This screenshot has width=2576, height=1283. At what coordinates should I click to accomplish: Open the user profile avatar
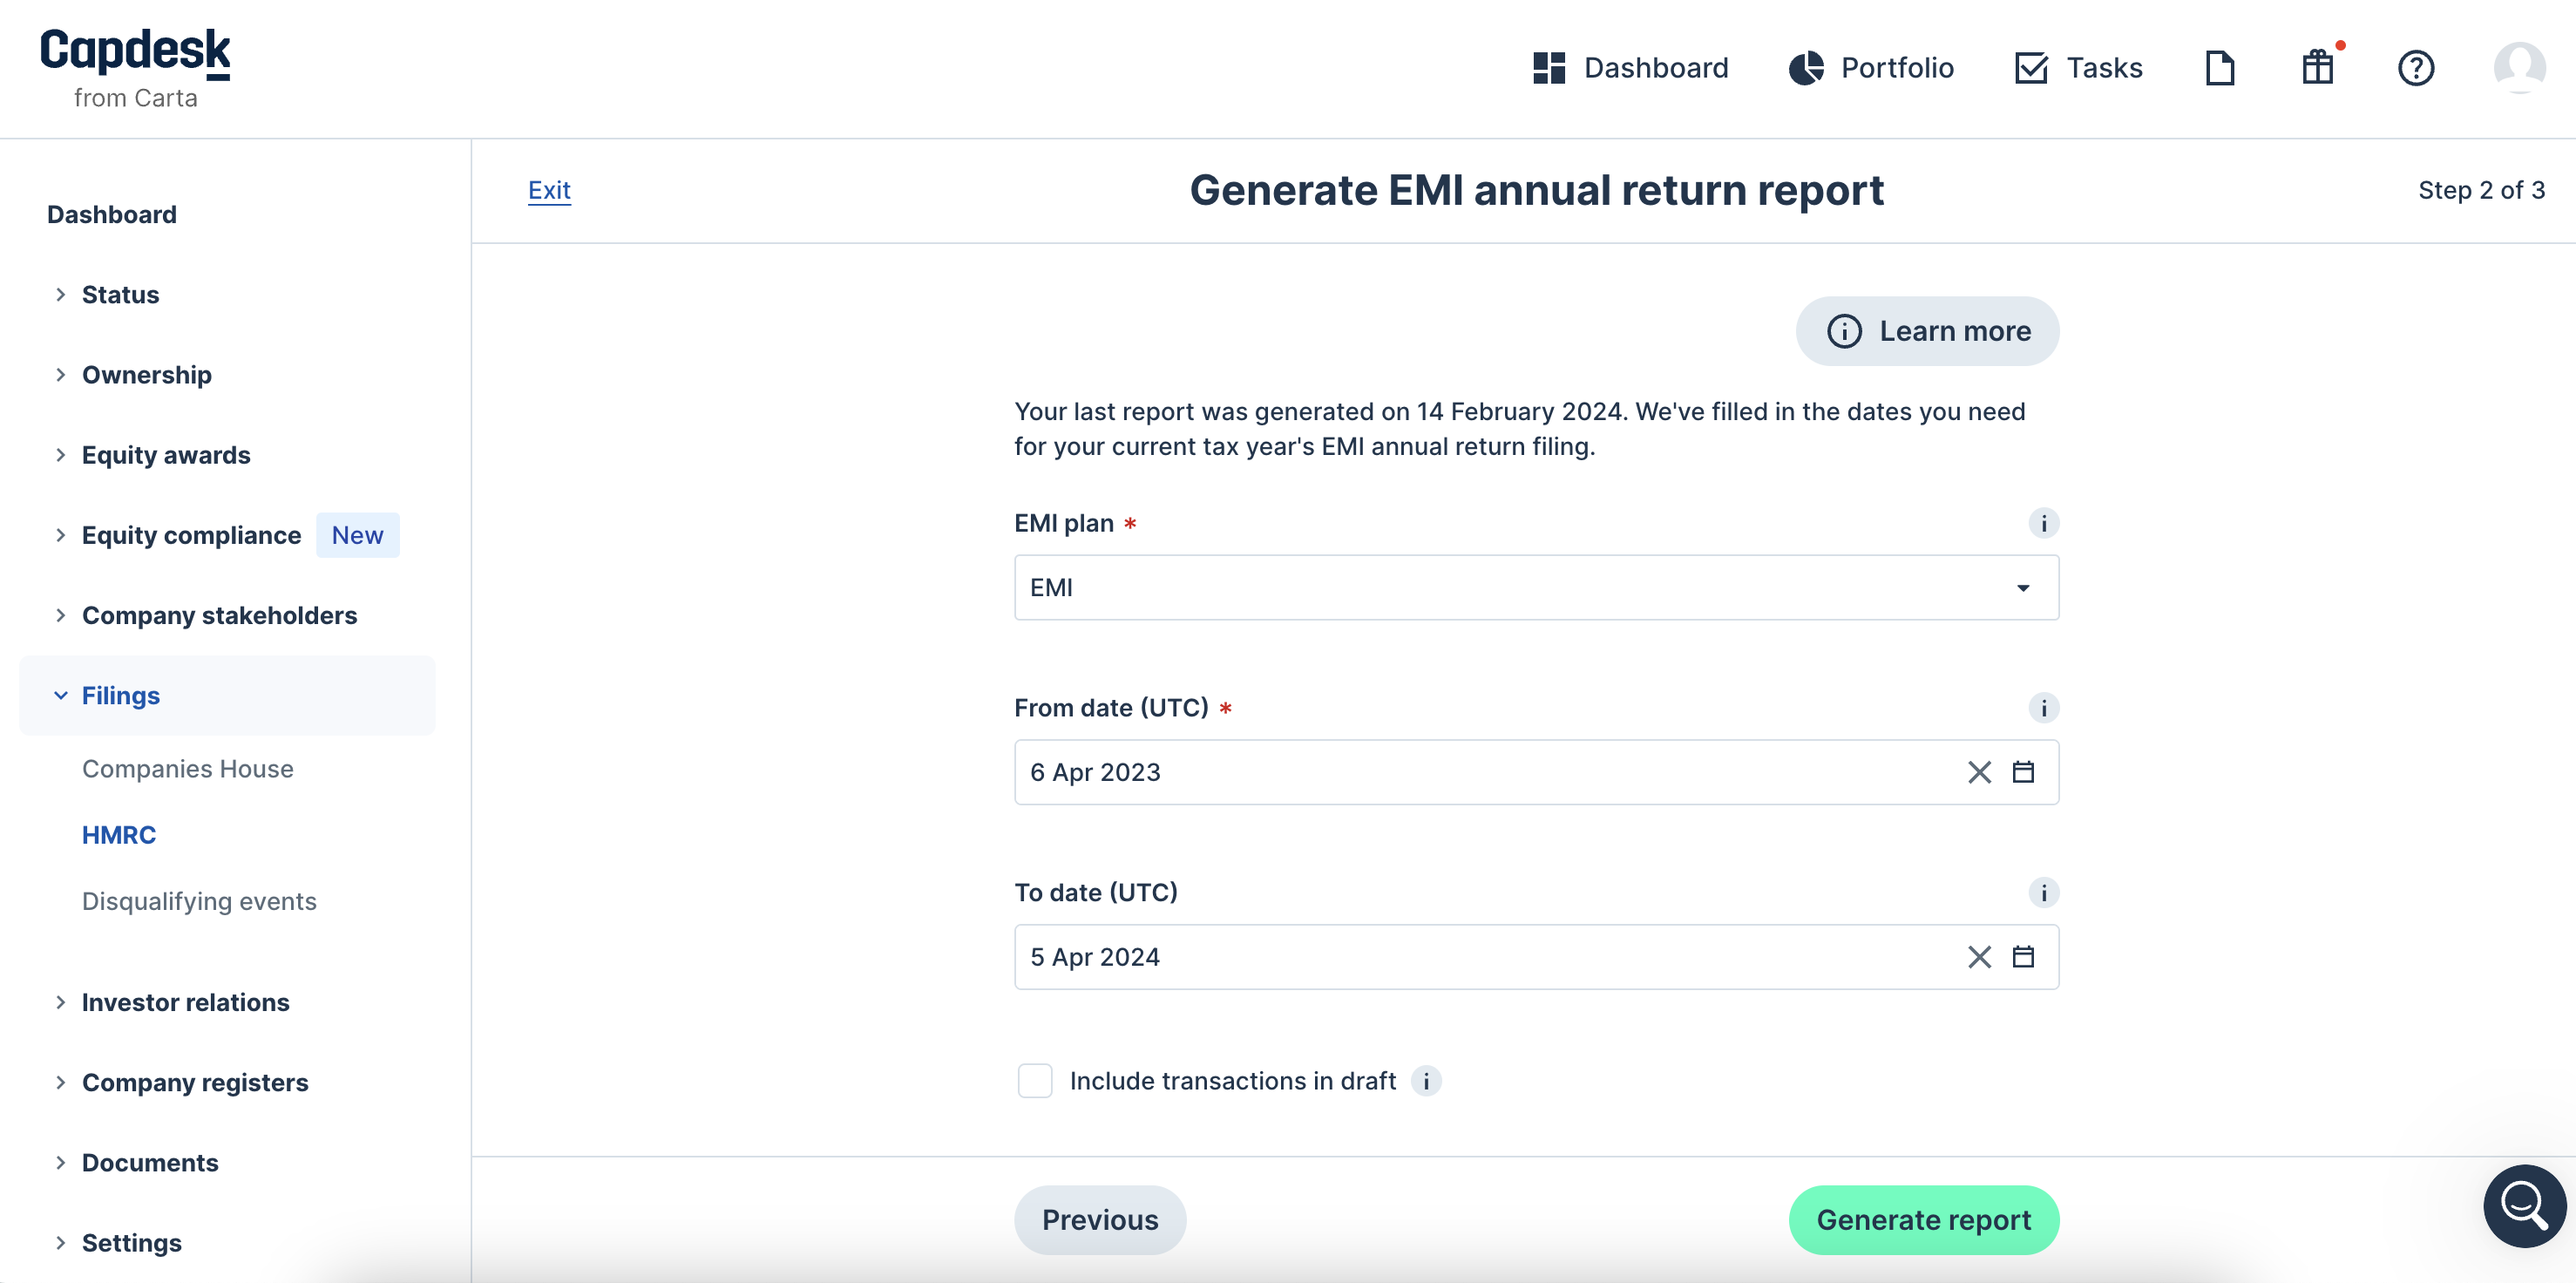(x=2519, y=67)
